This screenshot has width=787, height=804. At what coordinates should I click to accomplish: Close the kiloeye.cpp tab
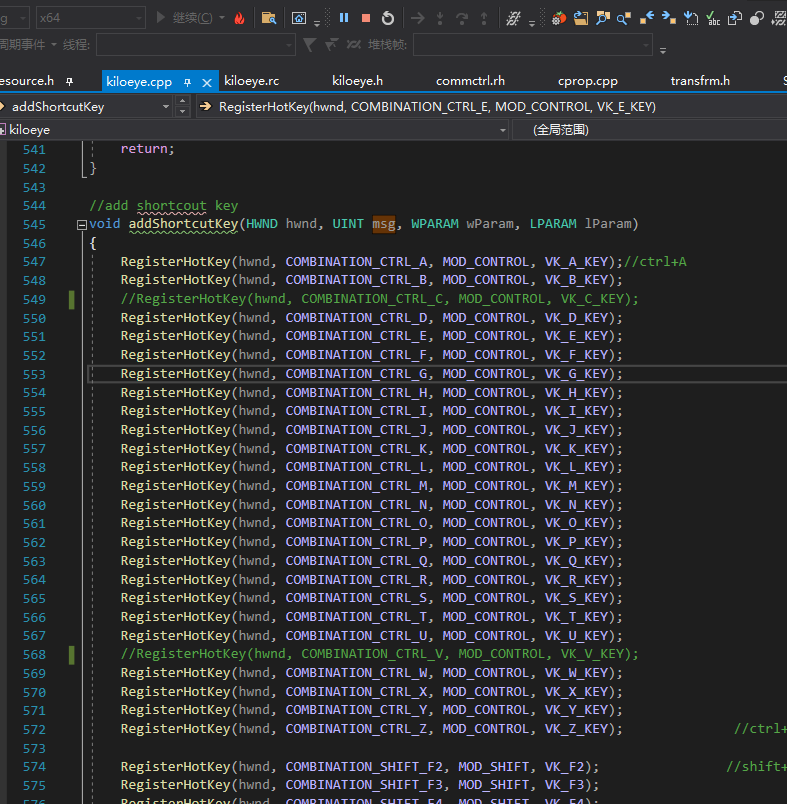(208, 82)
